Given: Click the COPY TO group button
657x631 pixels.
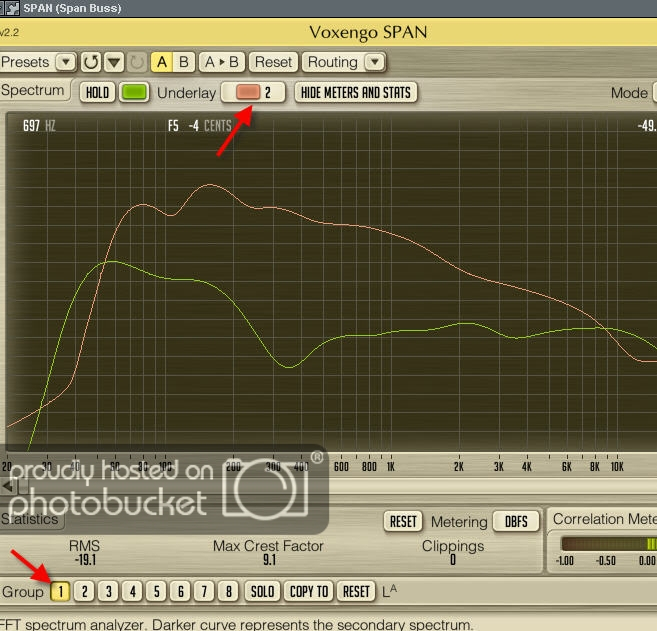Looking at the screenshot, I should tap(309, 592).
